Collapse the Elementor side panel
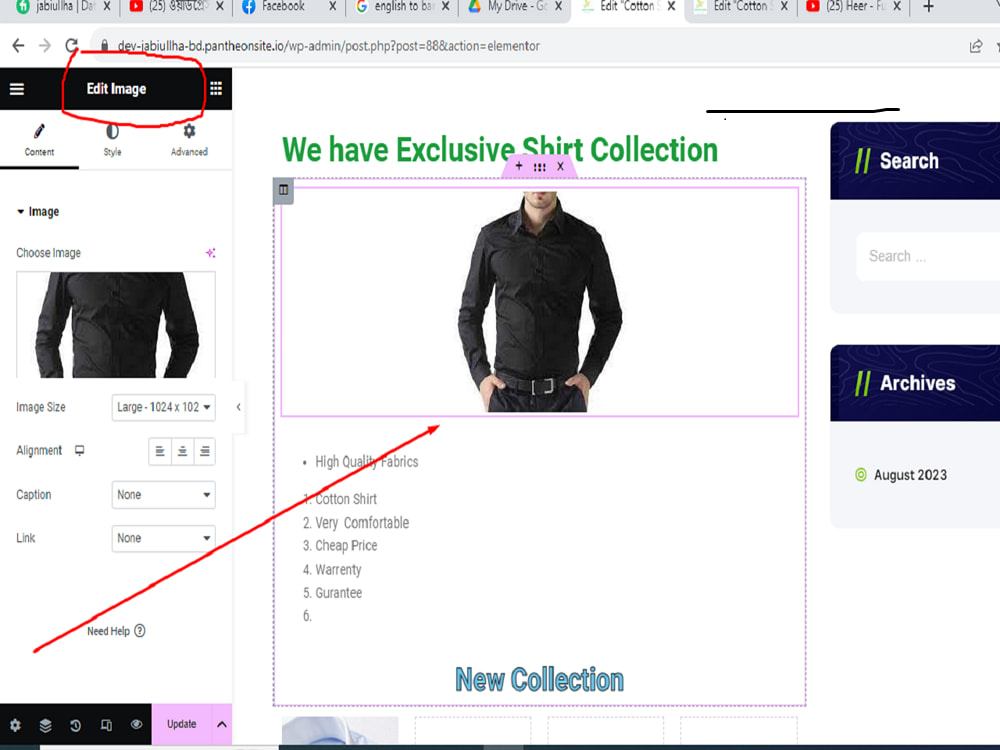Viewport: 1000px width, 750px height. [238, 407]
